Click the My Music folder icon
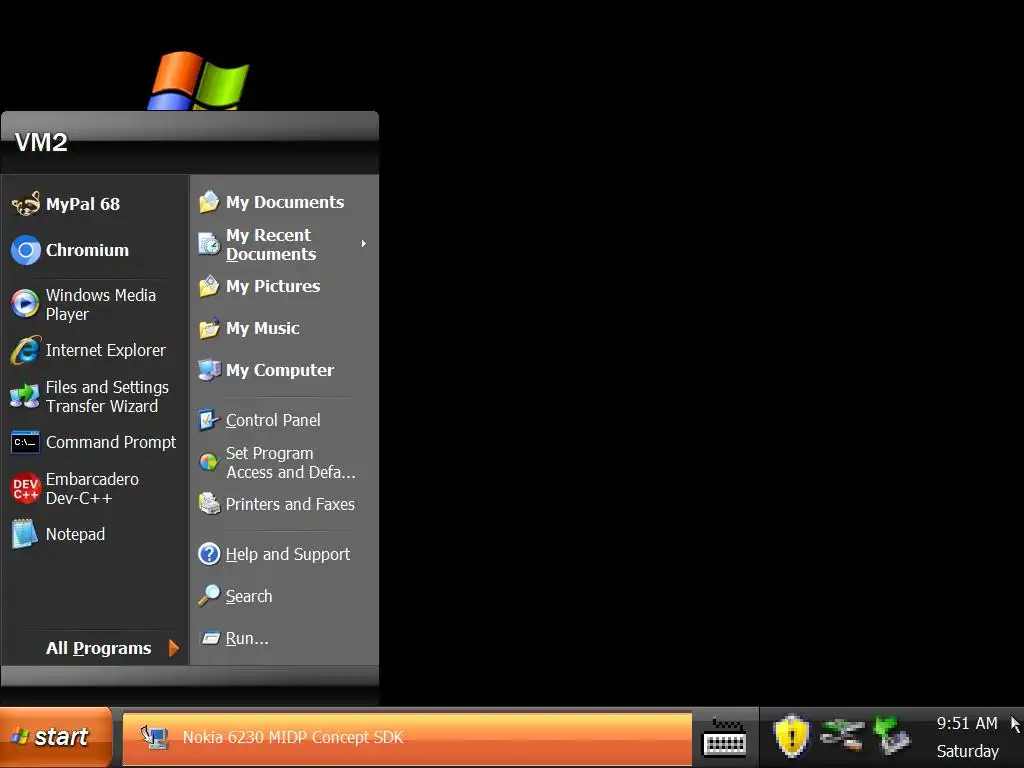1024x768 pixels. 209,328
